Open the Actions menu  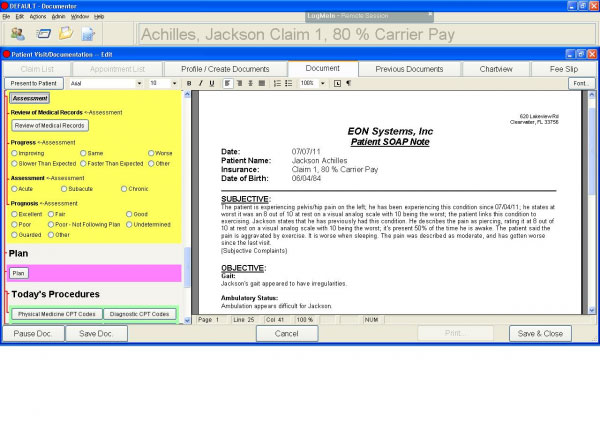pyautogui.click(x=37, y=16)
